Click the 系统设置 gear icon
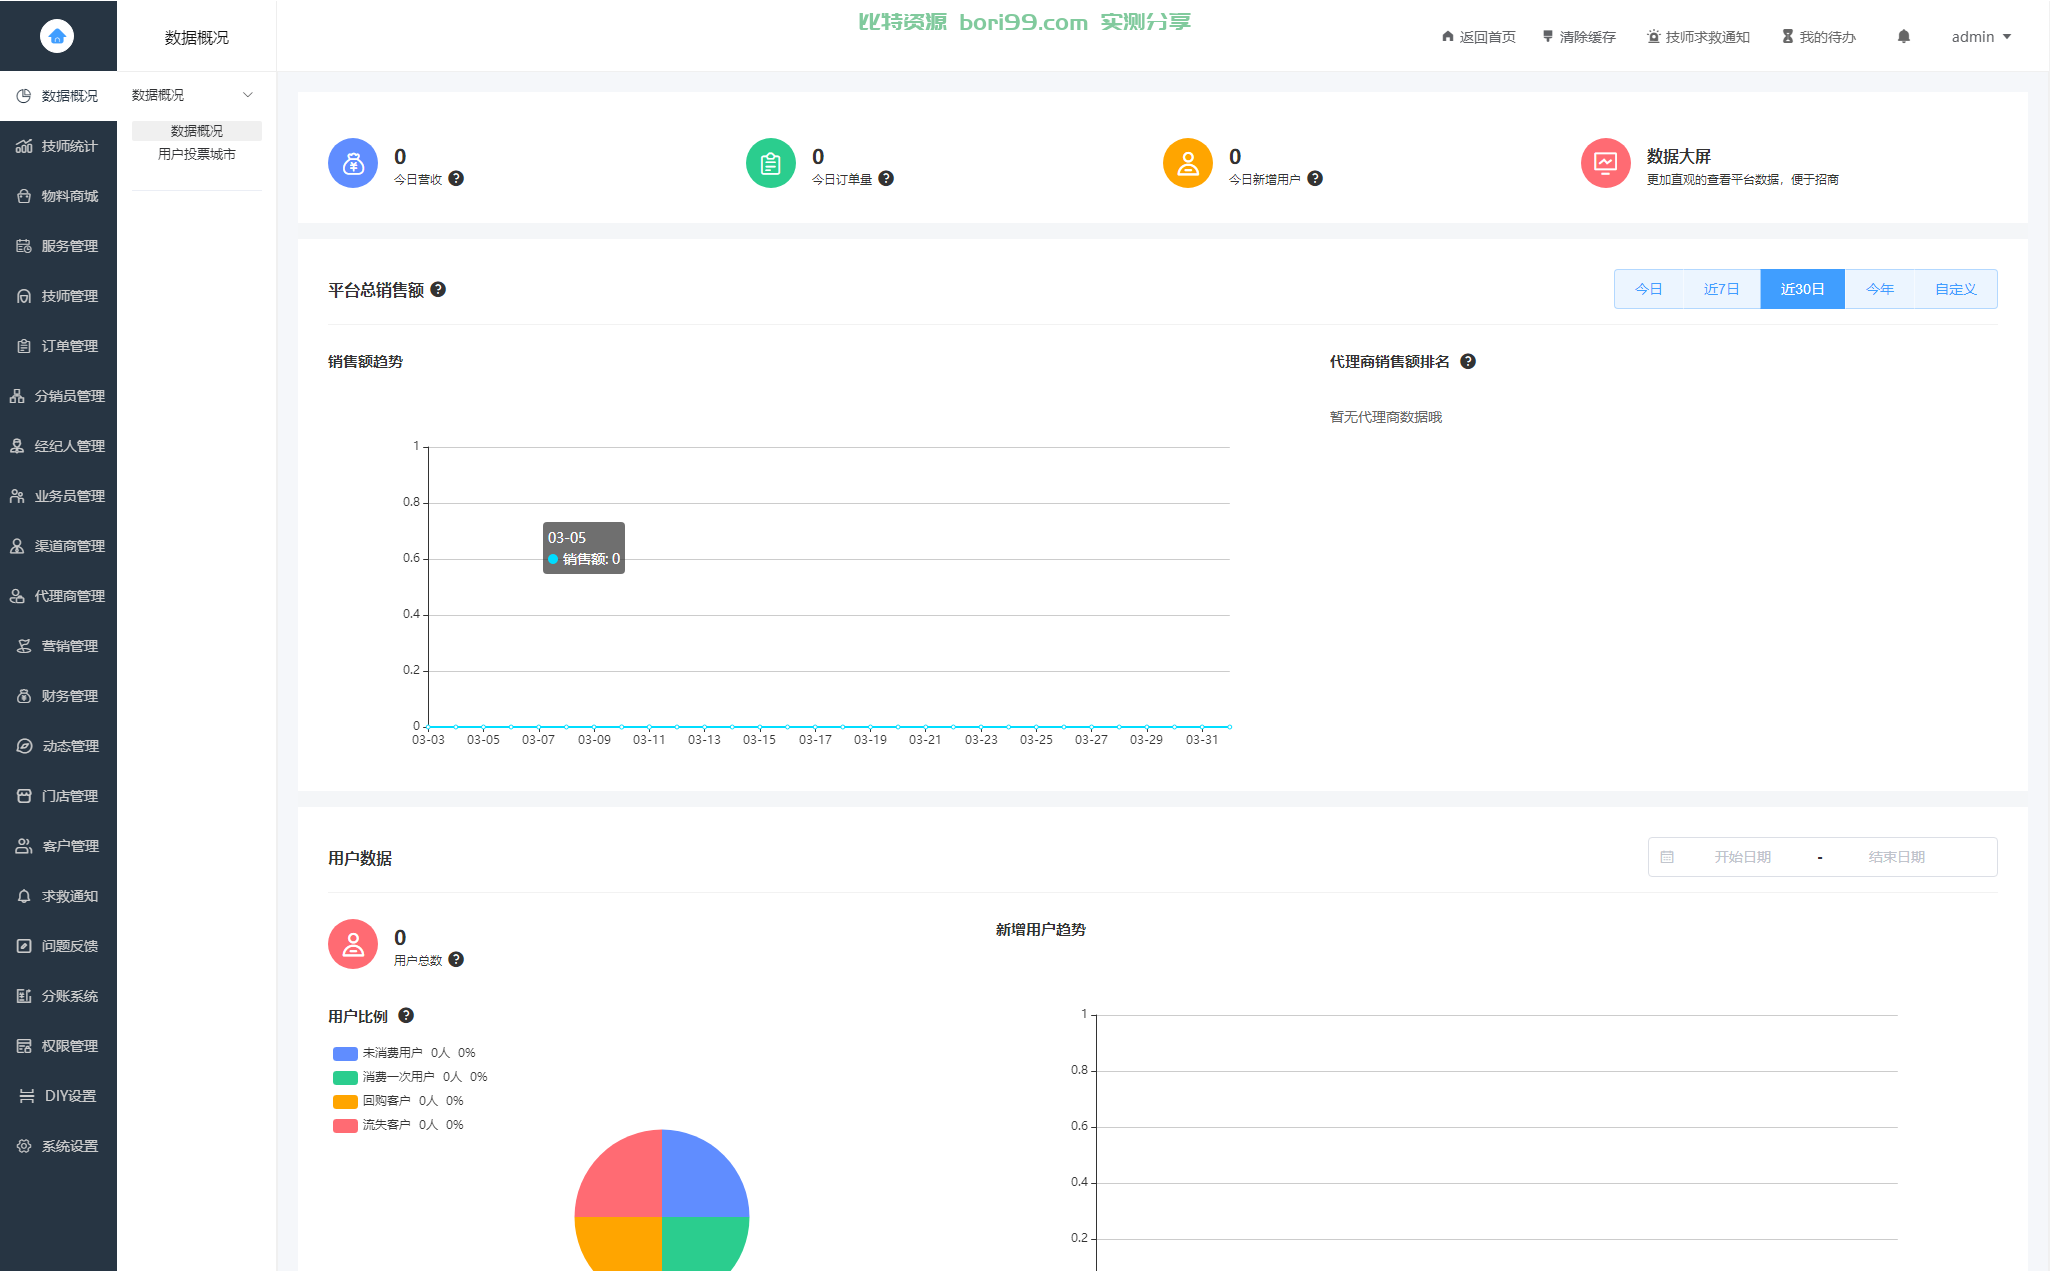This screenshot has width=2050, height=1271. (24, 1146)
